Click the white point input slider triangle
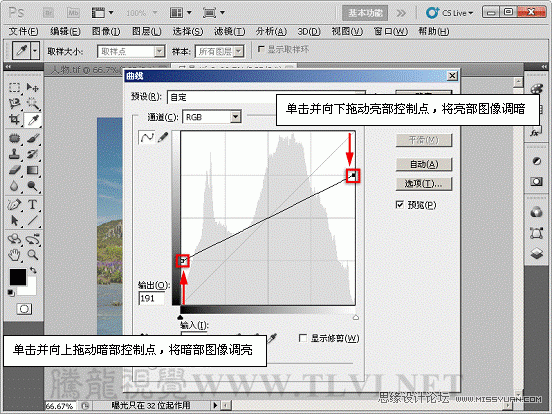Screen dimensions: 552x414 356,317
